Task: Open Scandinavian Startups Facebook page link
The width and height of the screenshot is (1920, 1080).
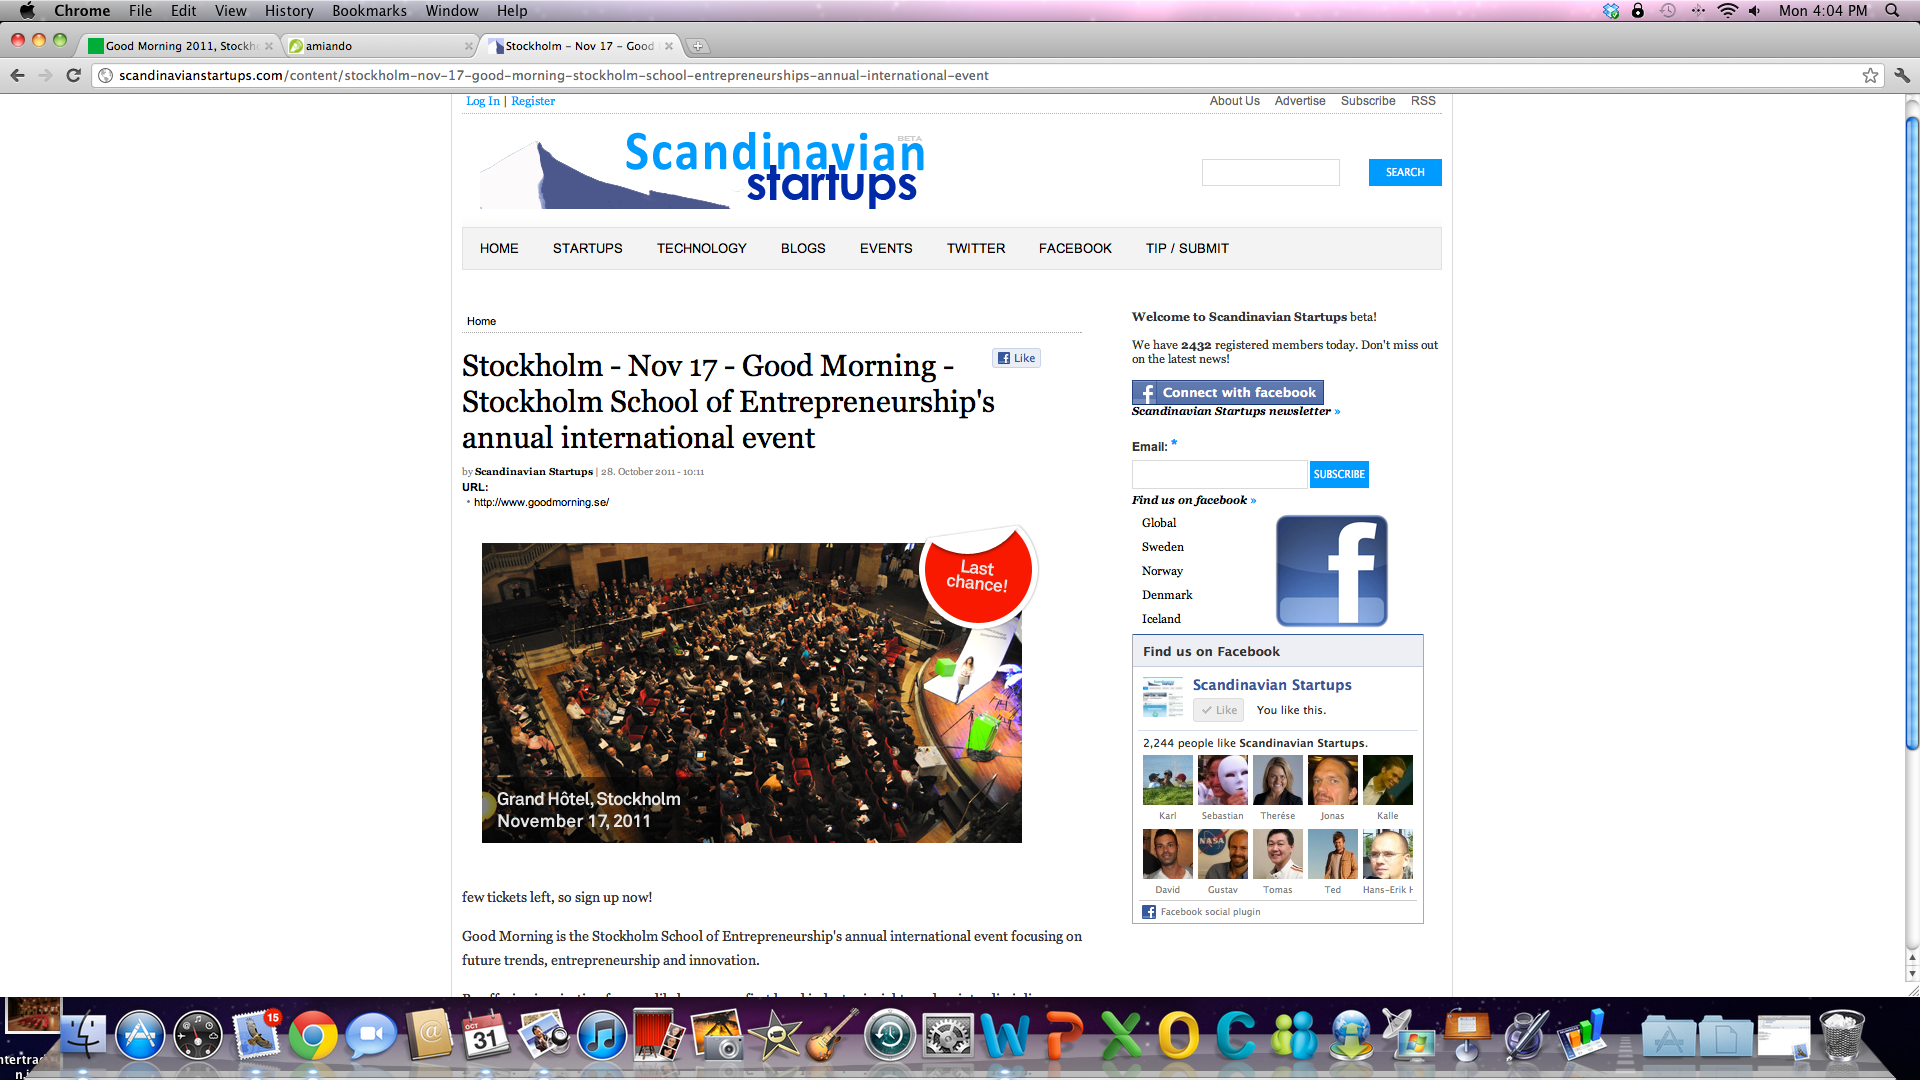Action: coord(1272,685)
